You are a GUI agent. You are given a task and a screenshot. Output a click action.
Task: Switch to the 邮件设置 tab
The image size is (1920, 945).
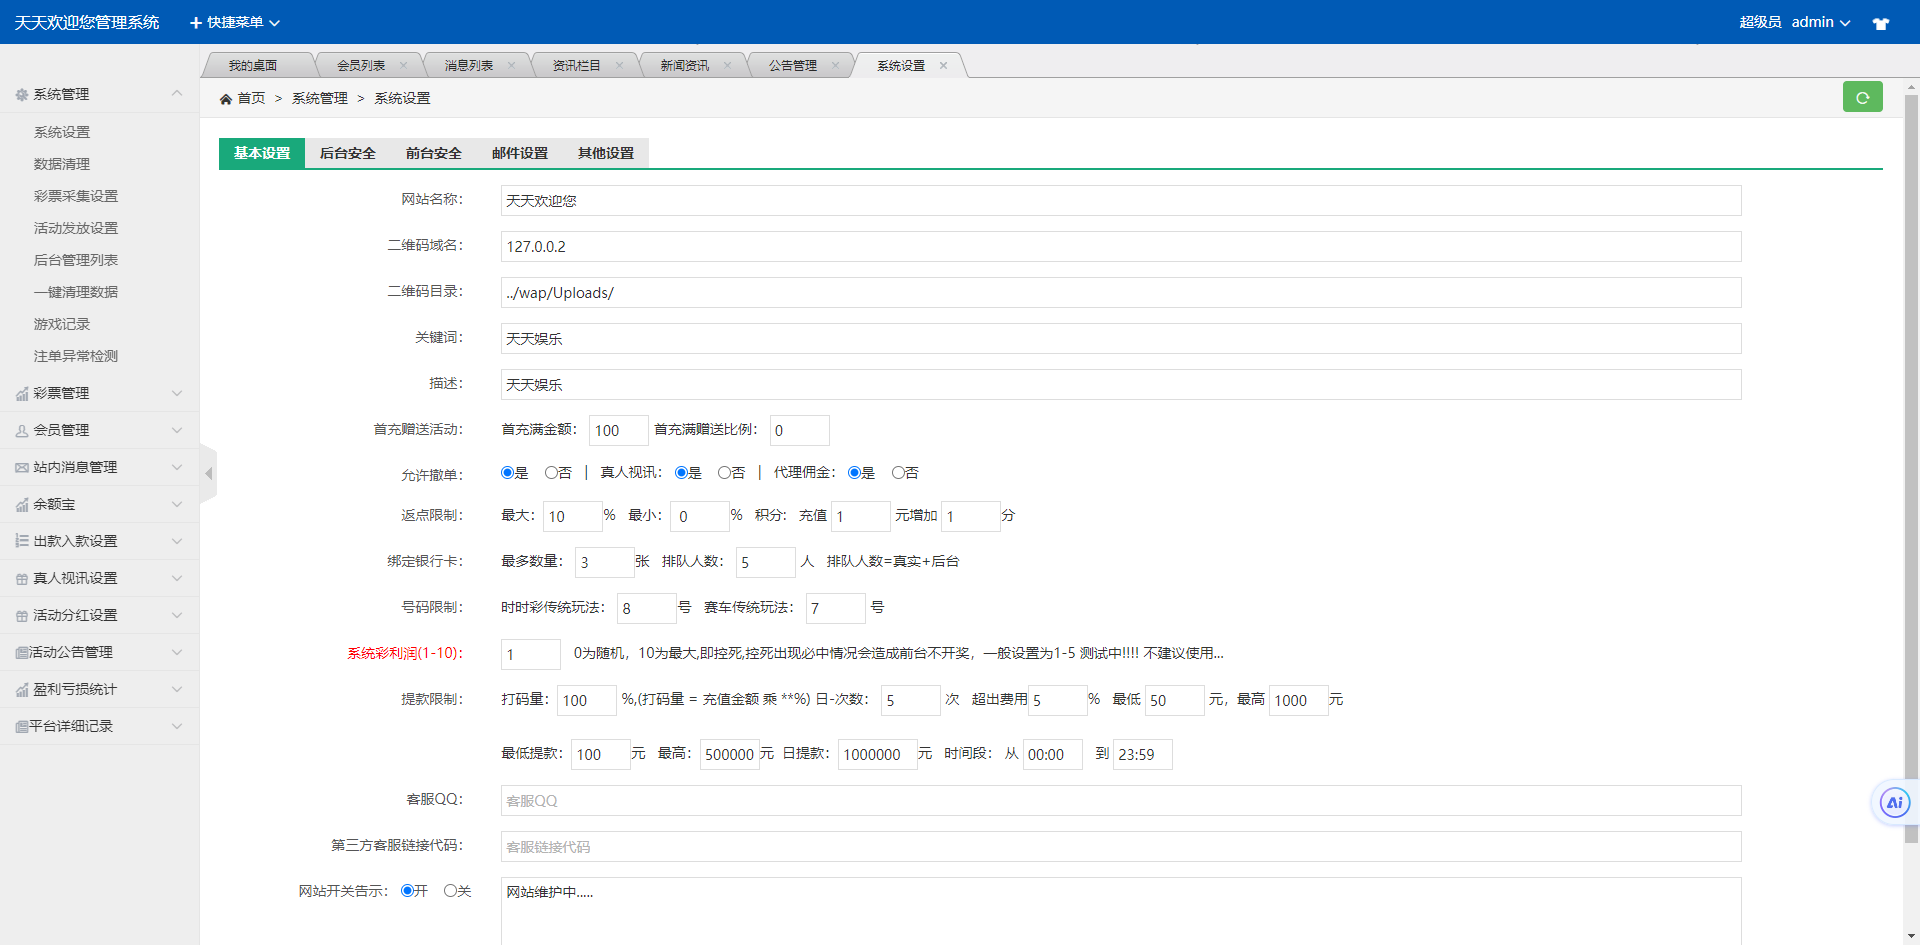518,153
